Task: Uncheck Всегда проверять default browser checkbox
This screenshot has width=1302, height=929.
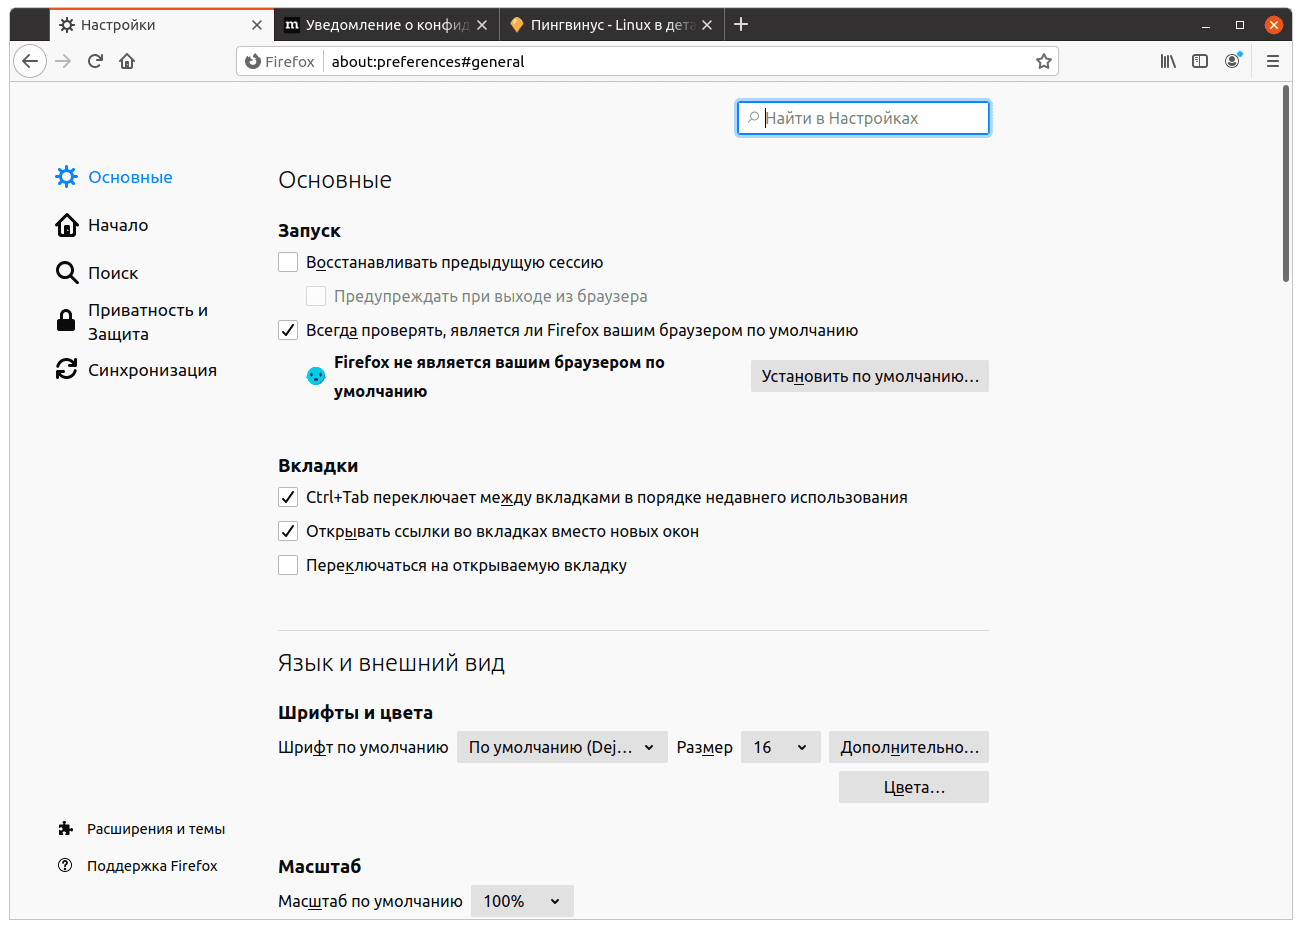Action: tap(288, 330)
